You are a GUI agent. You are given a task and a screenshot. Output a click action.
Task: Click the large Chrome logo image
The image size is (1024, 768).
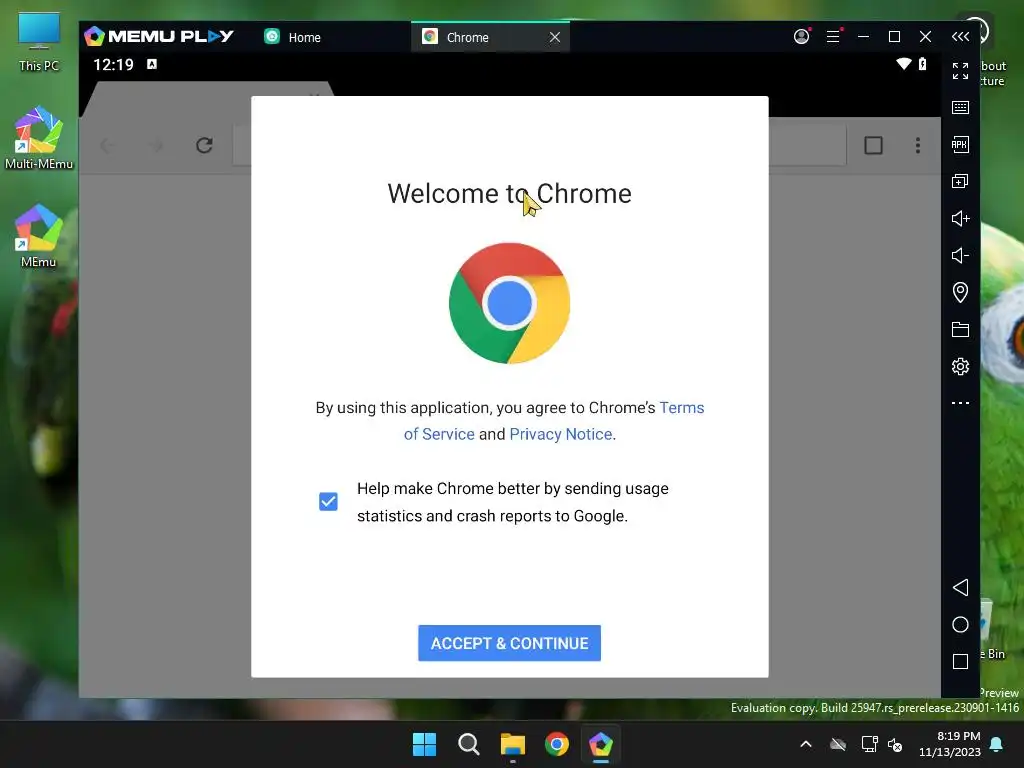(509, 303)
